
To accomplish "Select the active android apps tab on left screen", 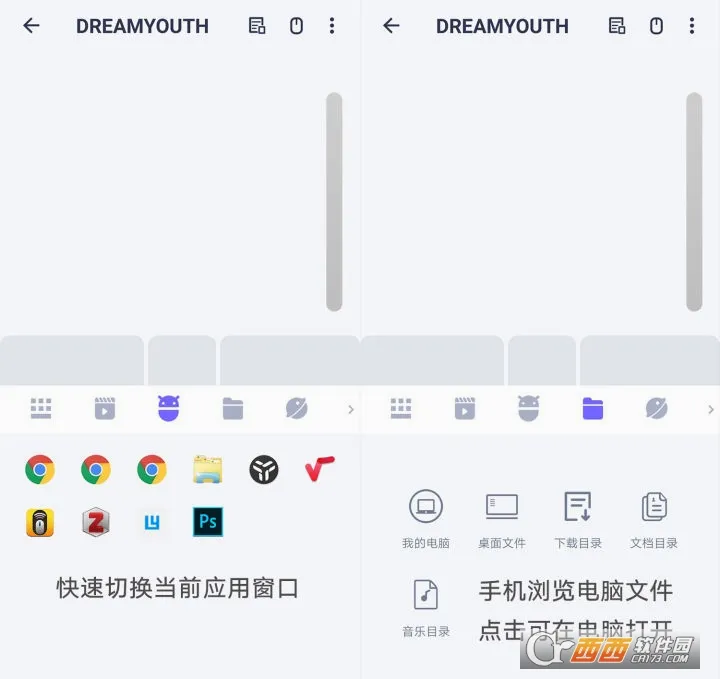I will point(169,408).
